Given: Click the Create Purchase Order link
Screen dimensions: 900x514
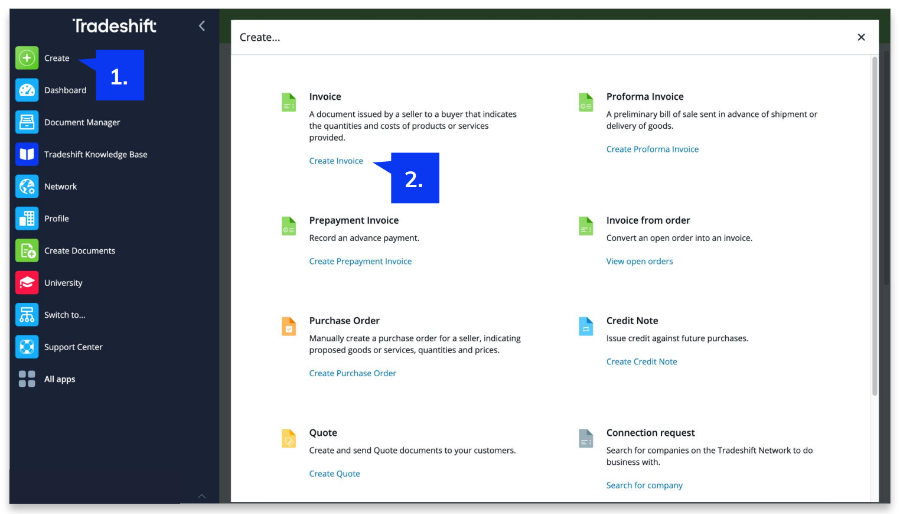Looking at the screenshot, I should pos(352,373).
